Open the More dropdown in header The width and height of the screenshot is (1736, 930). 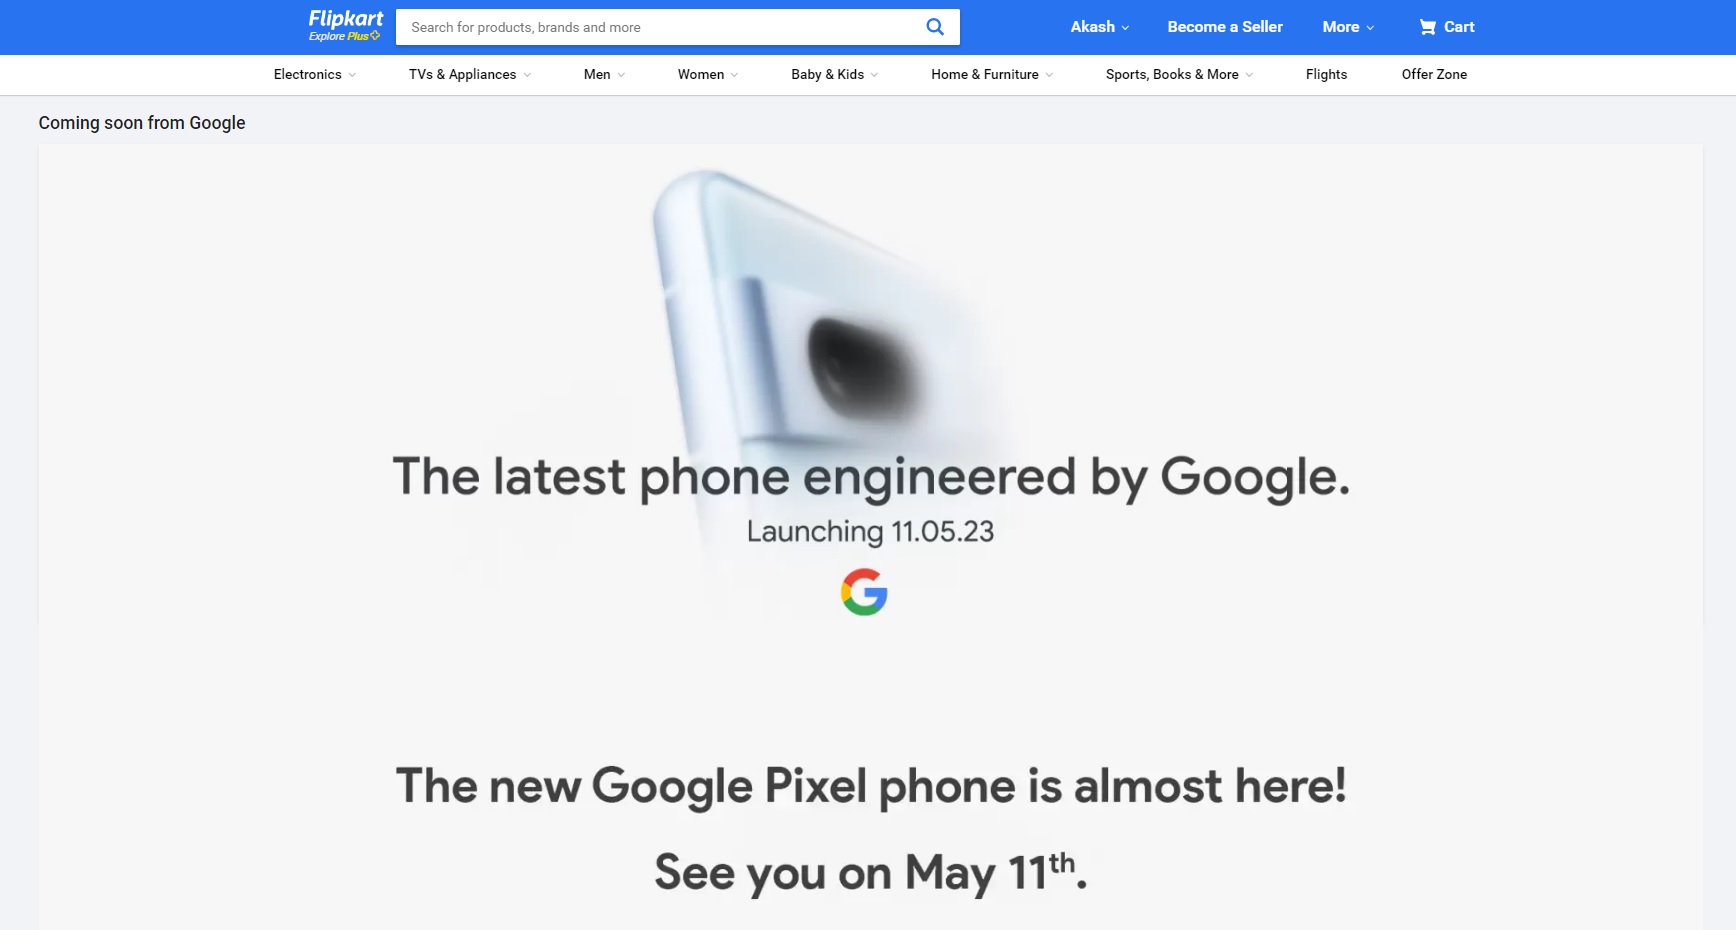pos(1348,27)
